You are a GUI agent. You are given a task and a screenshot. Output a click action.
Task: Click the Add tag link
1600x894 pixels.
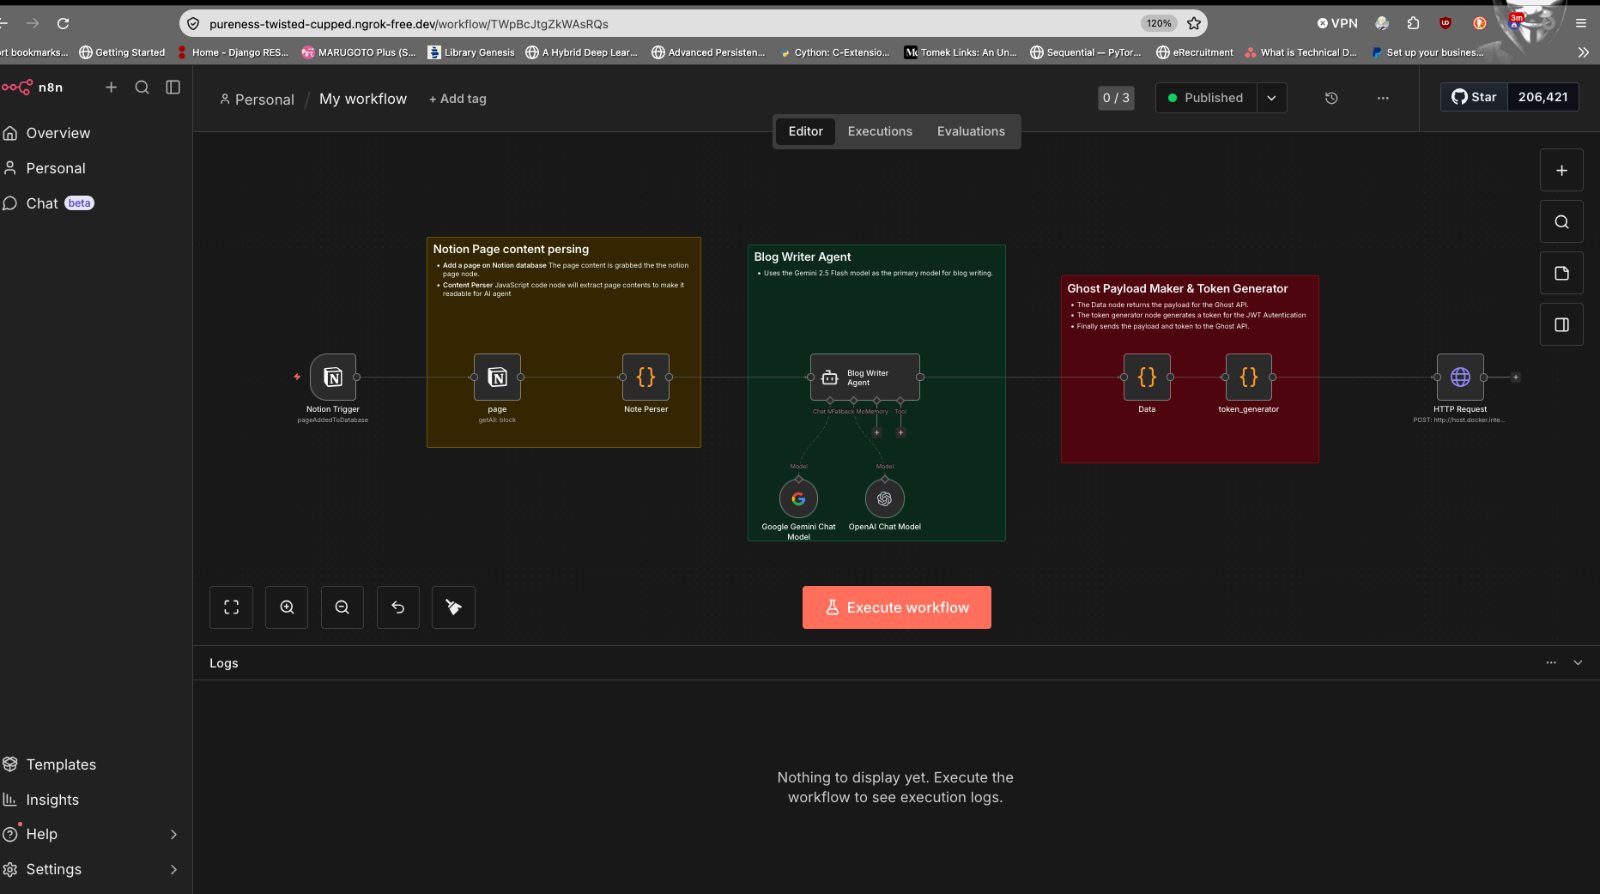458,99
